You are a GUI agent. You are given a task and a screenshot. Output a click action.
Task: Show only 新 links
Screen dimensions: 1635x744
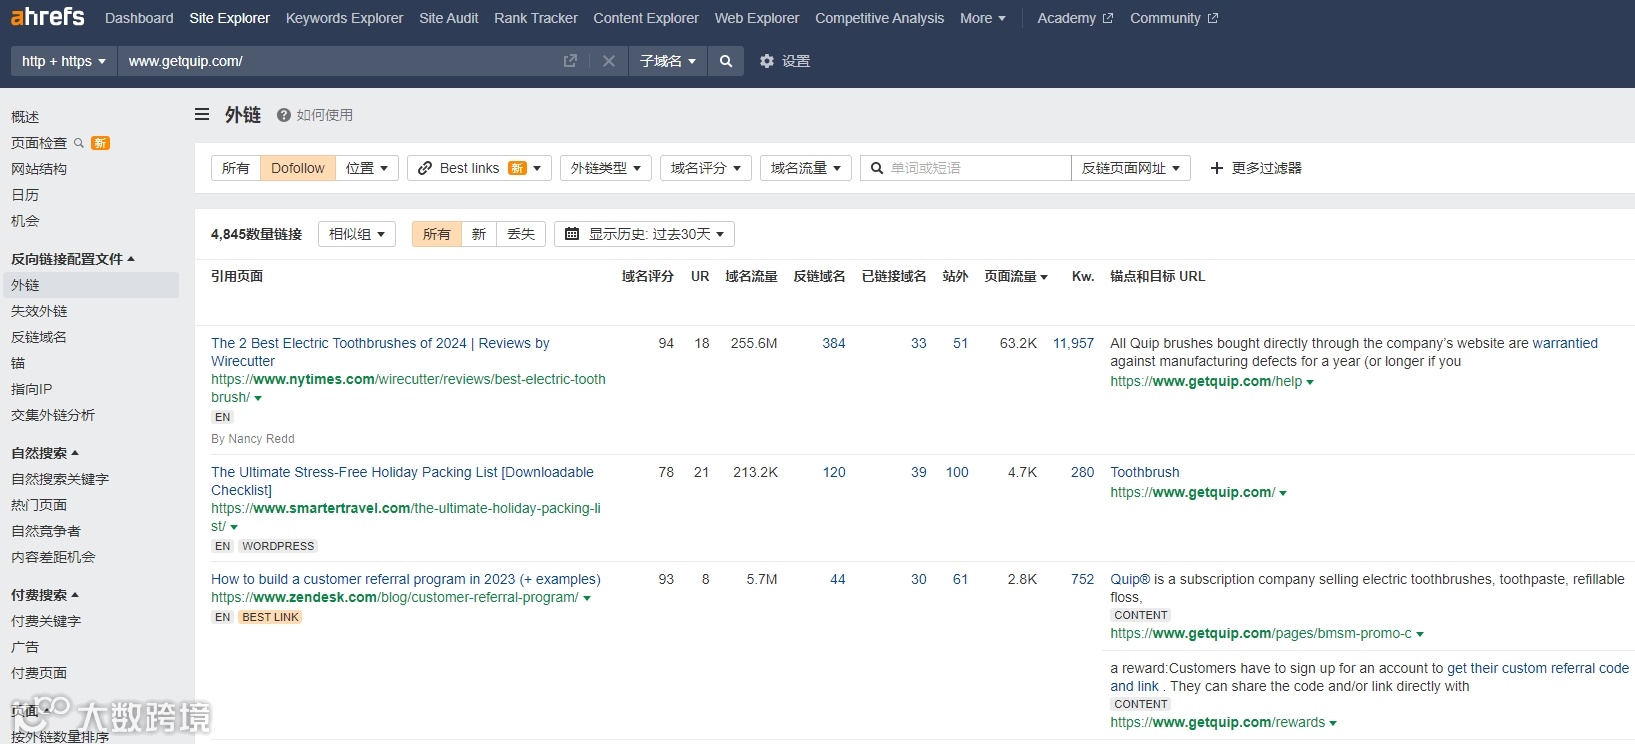[479, 234]
